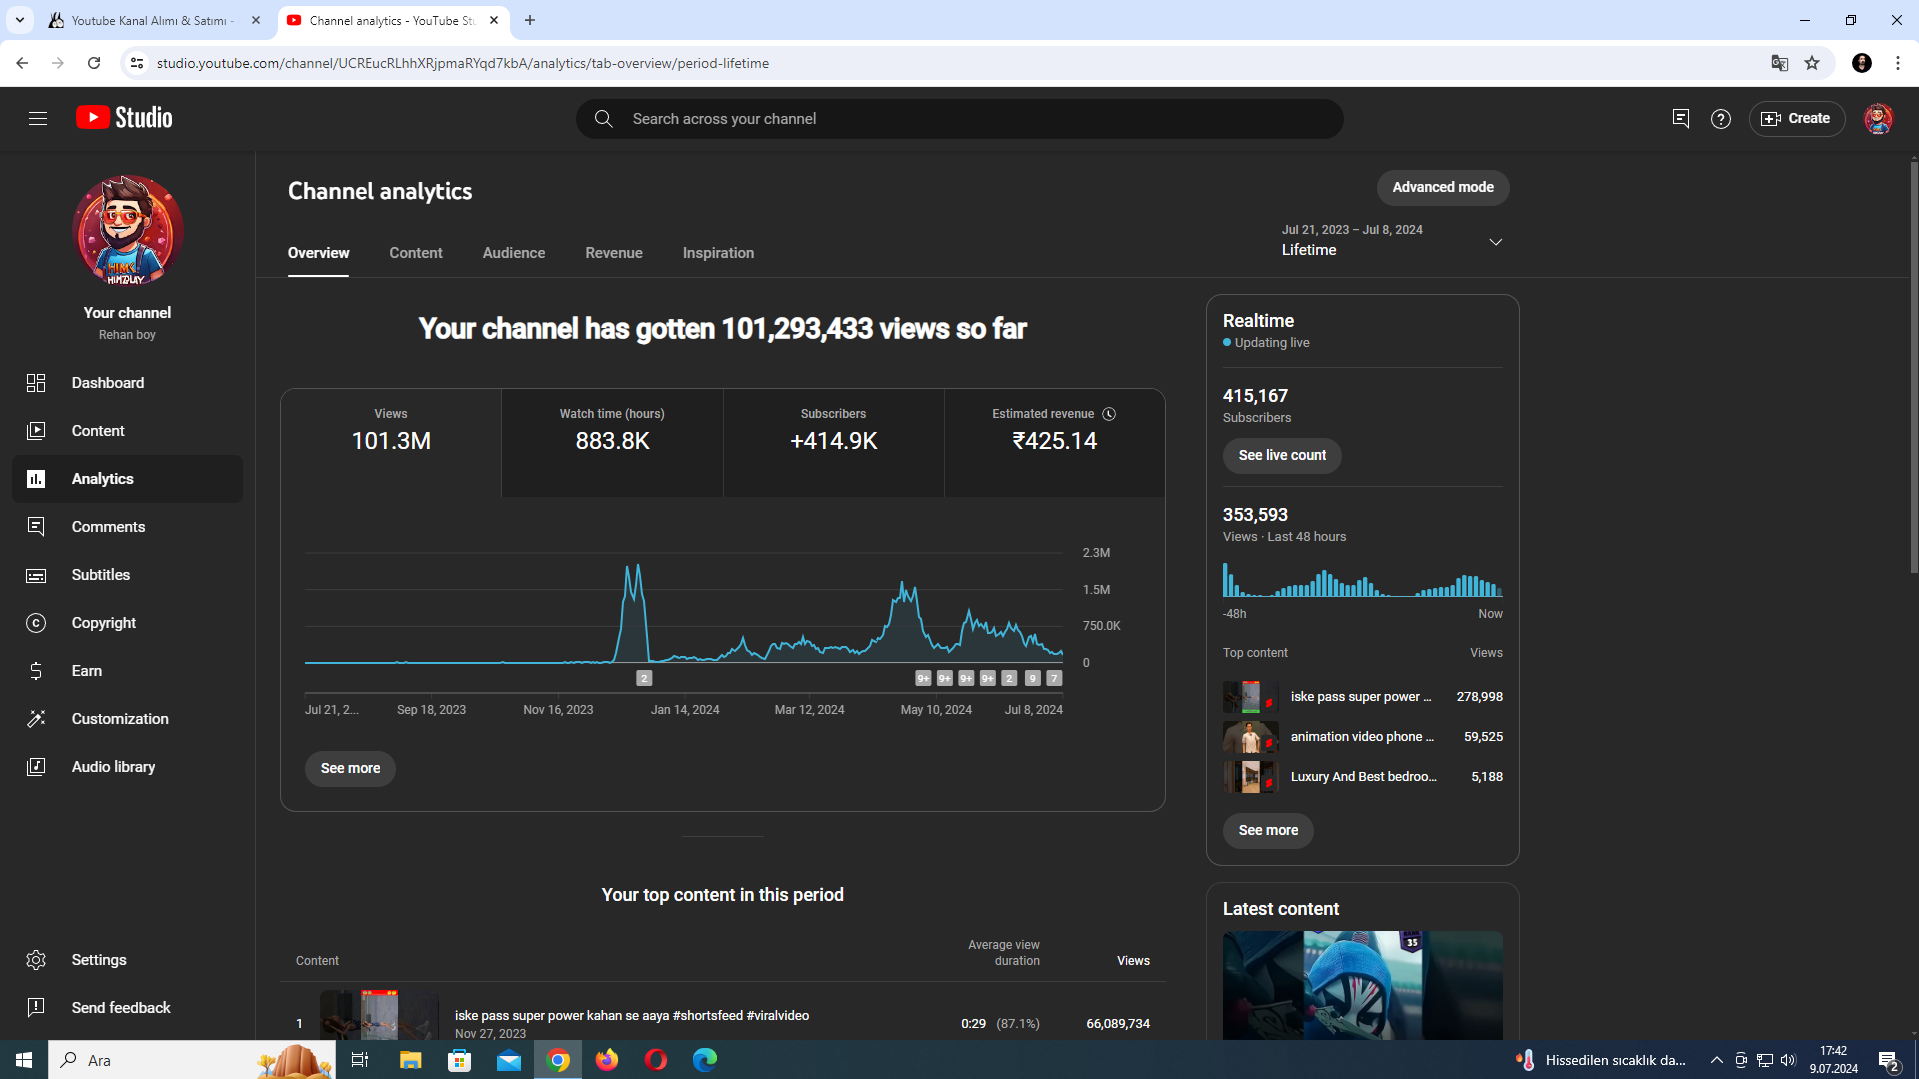
Task: Click the chart marker labeled 2 near January
Action: (x=644, y=679)
